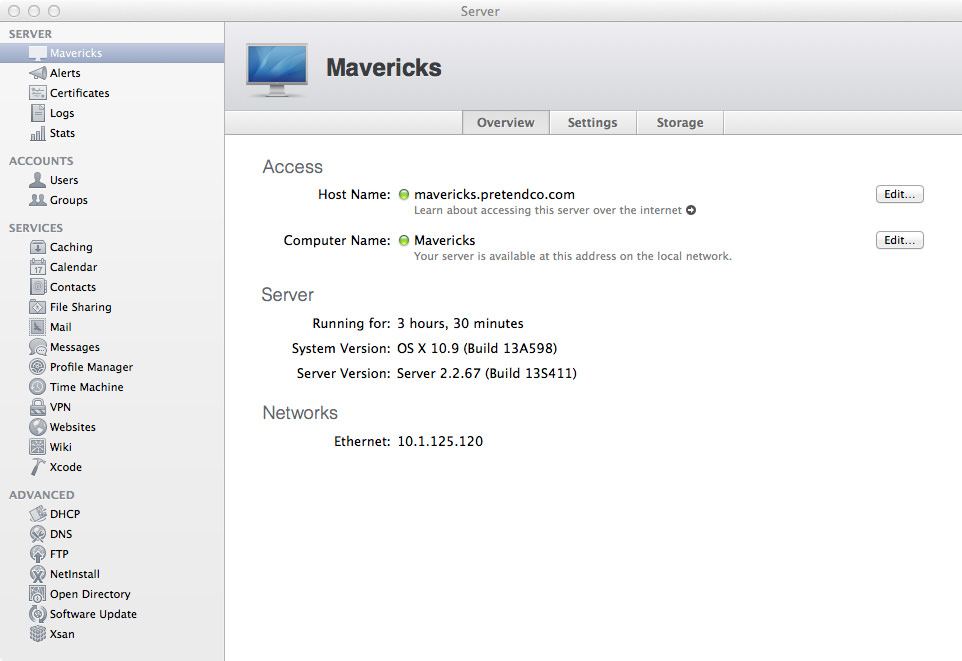Click the Host Name green status indicator
The width and height of the screenshot is (962, 661).
(x=404, y=195)
